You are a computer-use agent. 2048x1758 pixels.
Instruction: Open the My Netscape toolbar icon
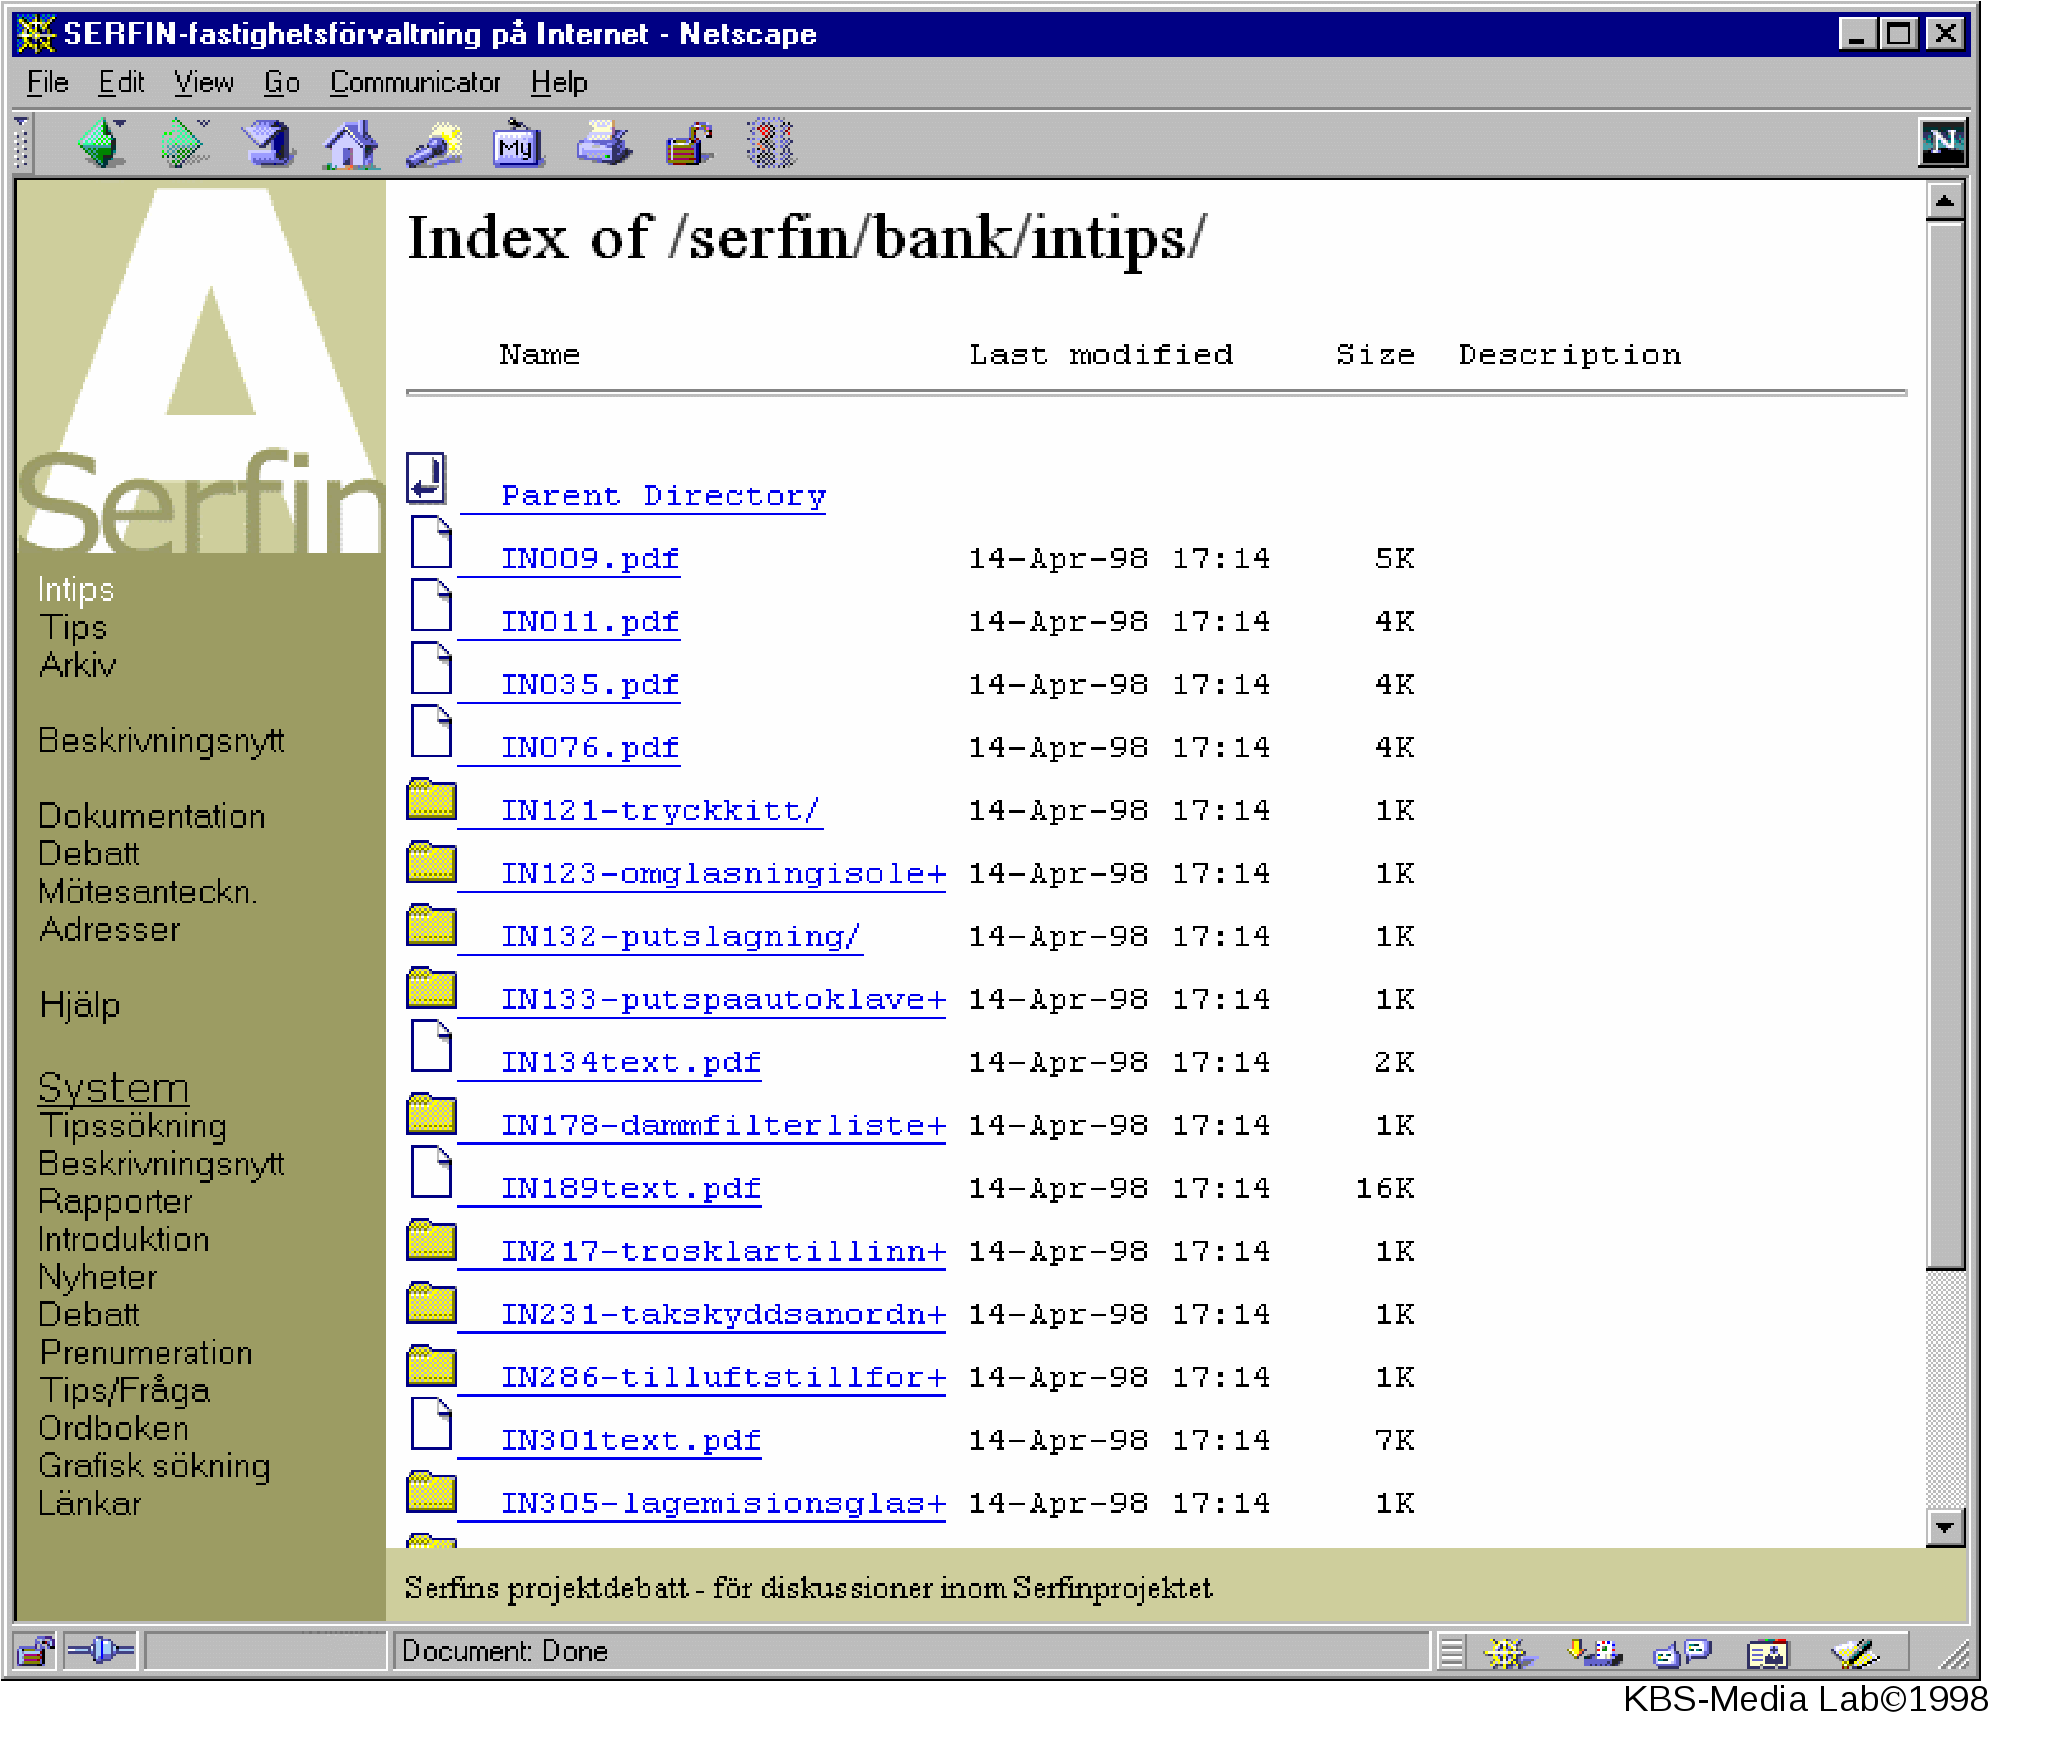[517, 143]
